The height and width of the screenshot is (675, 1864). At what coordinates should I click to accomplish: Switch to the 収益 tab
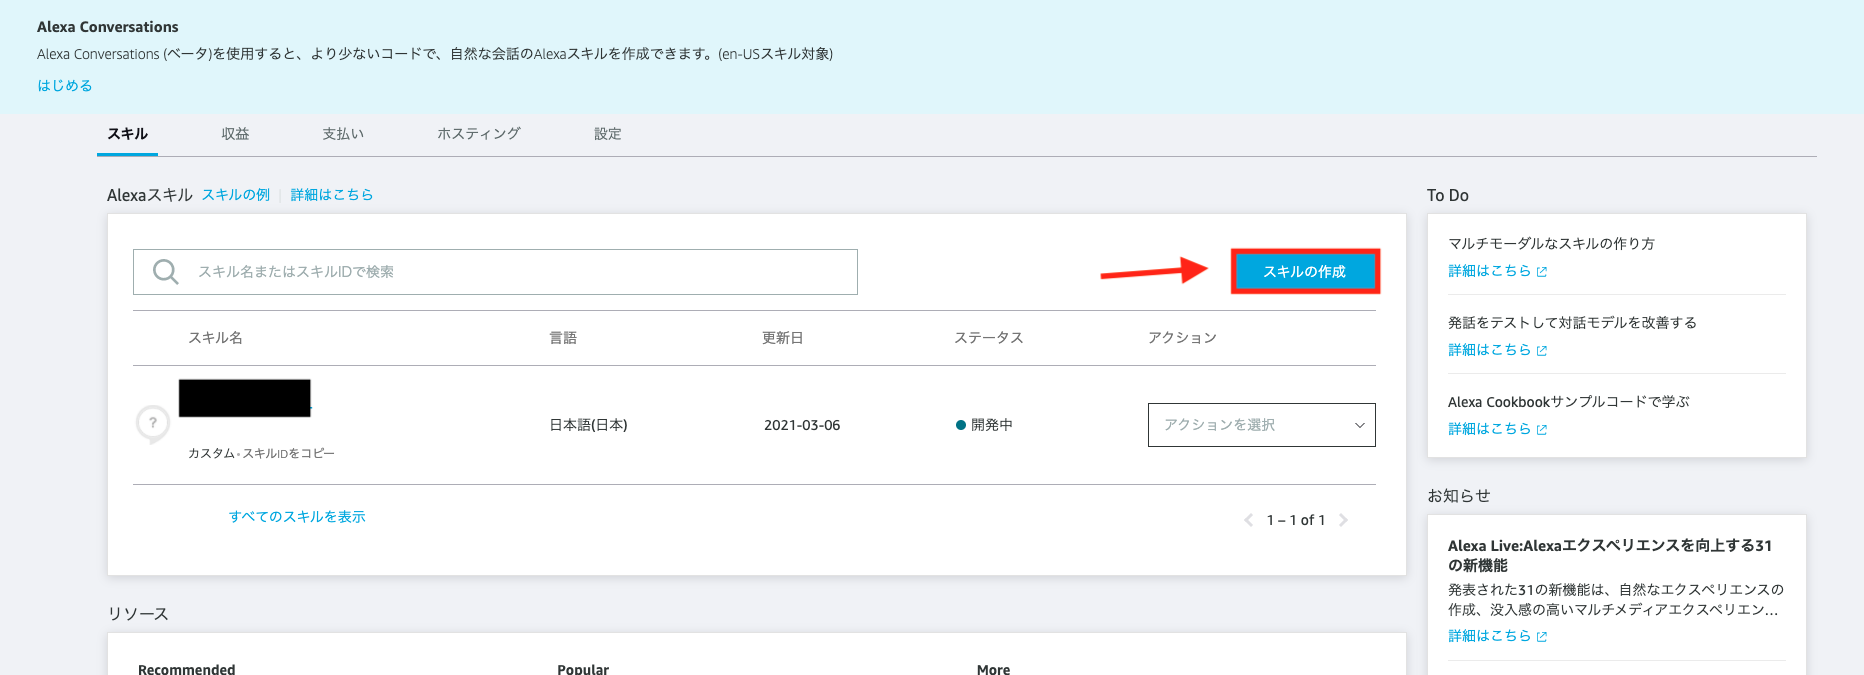(235, 134)
